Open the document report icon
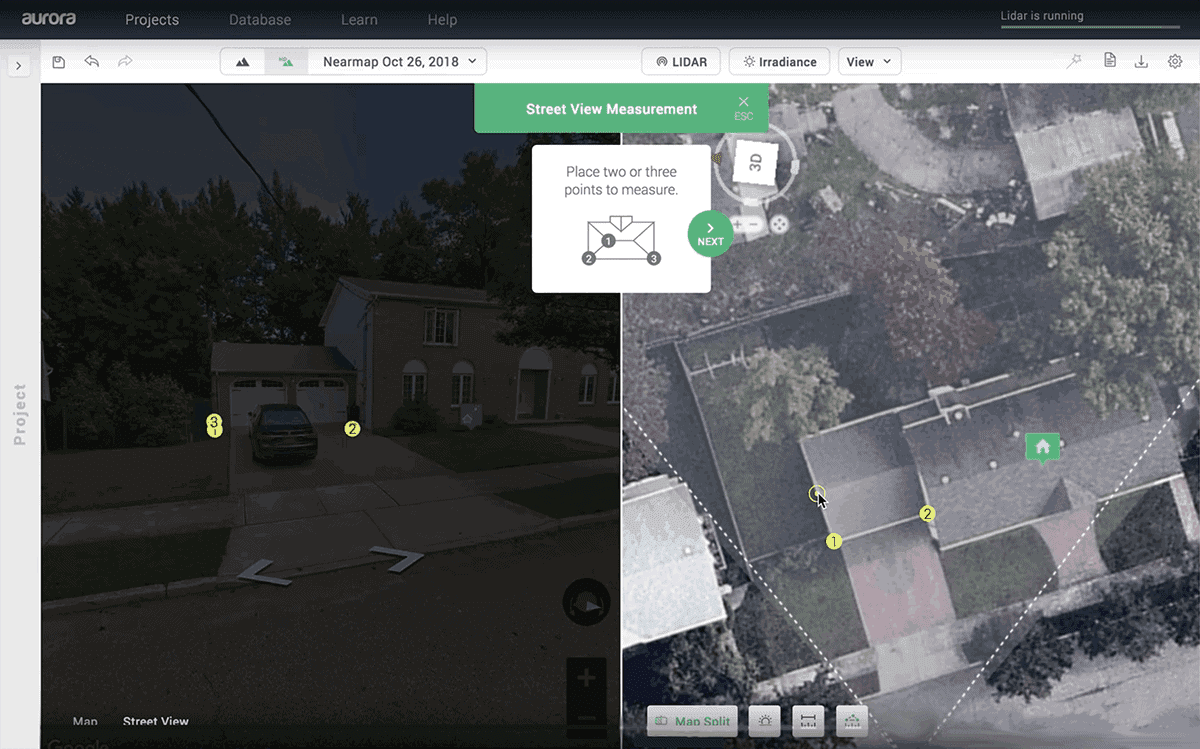Viewport: 1200px width, 749px height. coord(1109,62)
